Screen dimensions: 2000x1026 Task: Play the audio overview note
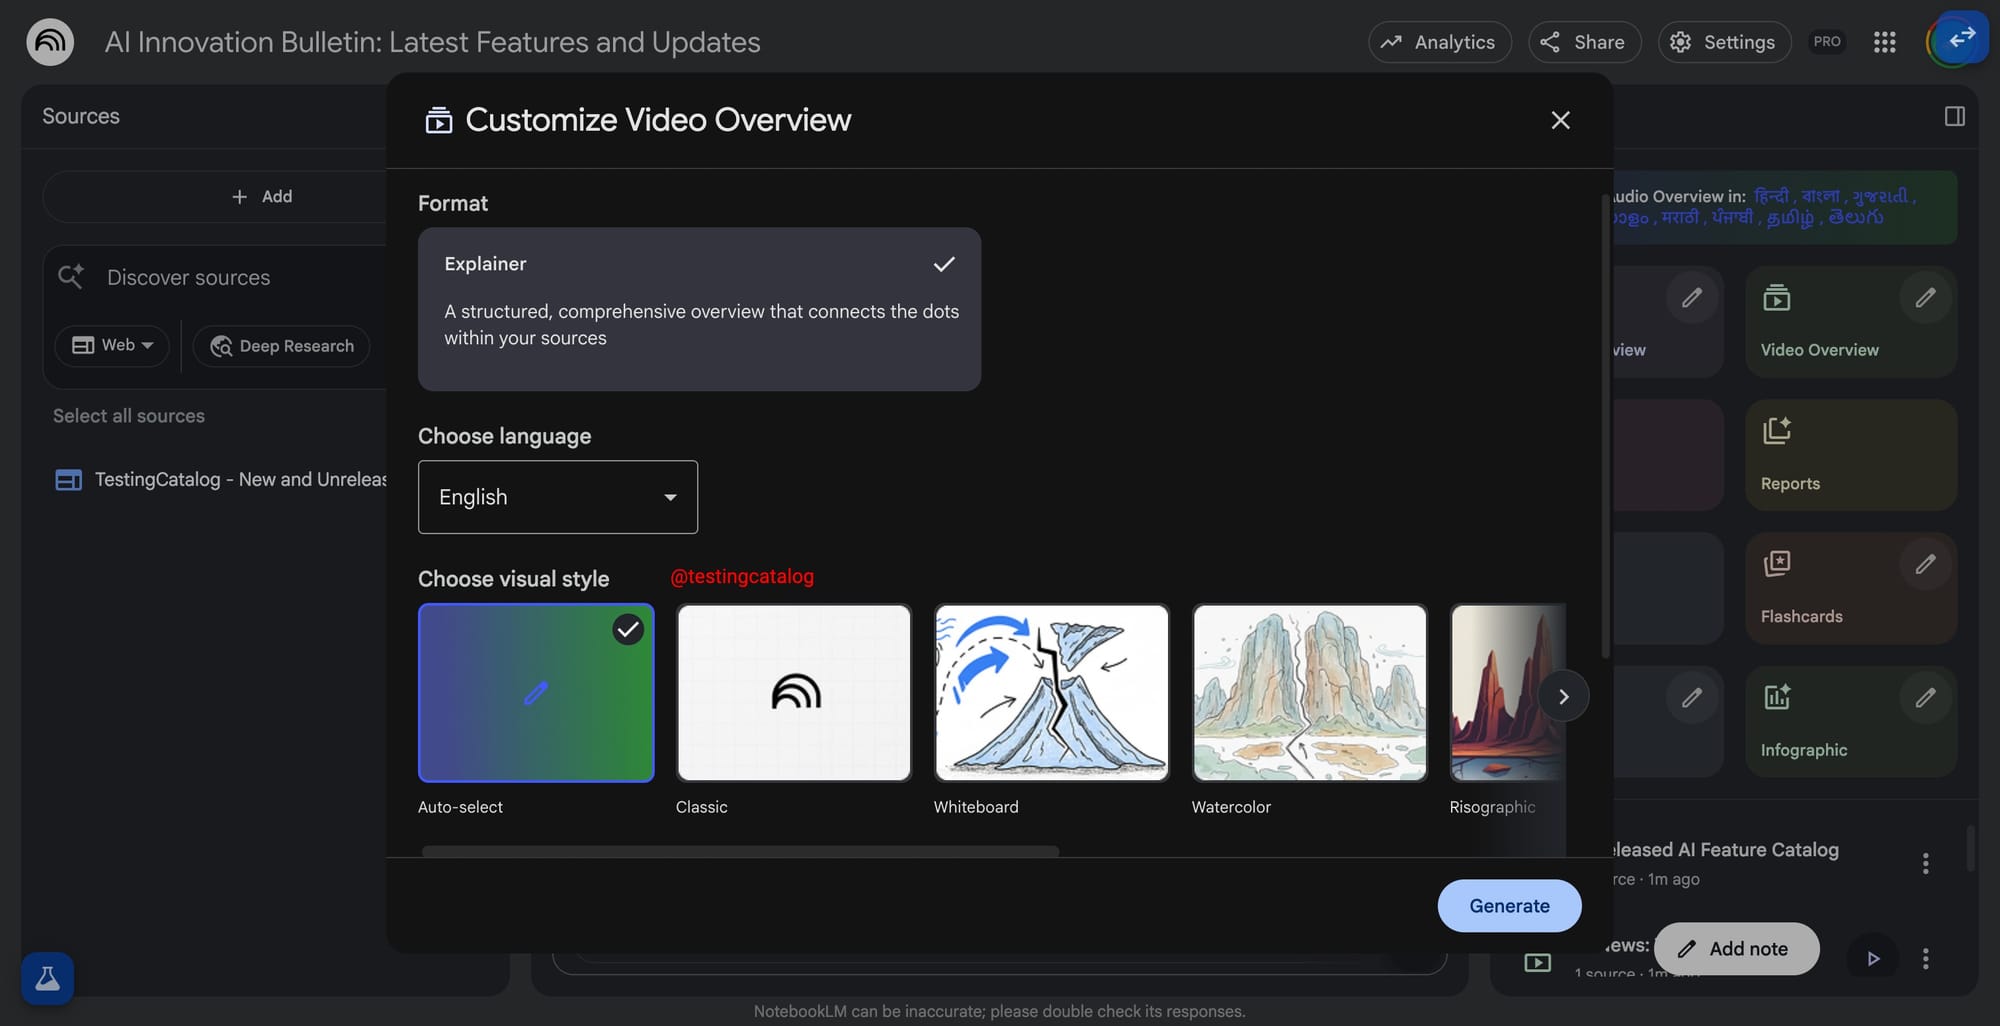tap(1873, 959)
